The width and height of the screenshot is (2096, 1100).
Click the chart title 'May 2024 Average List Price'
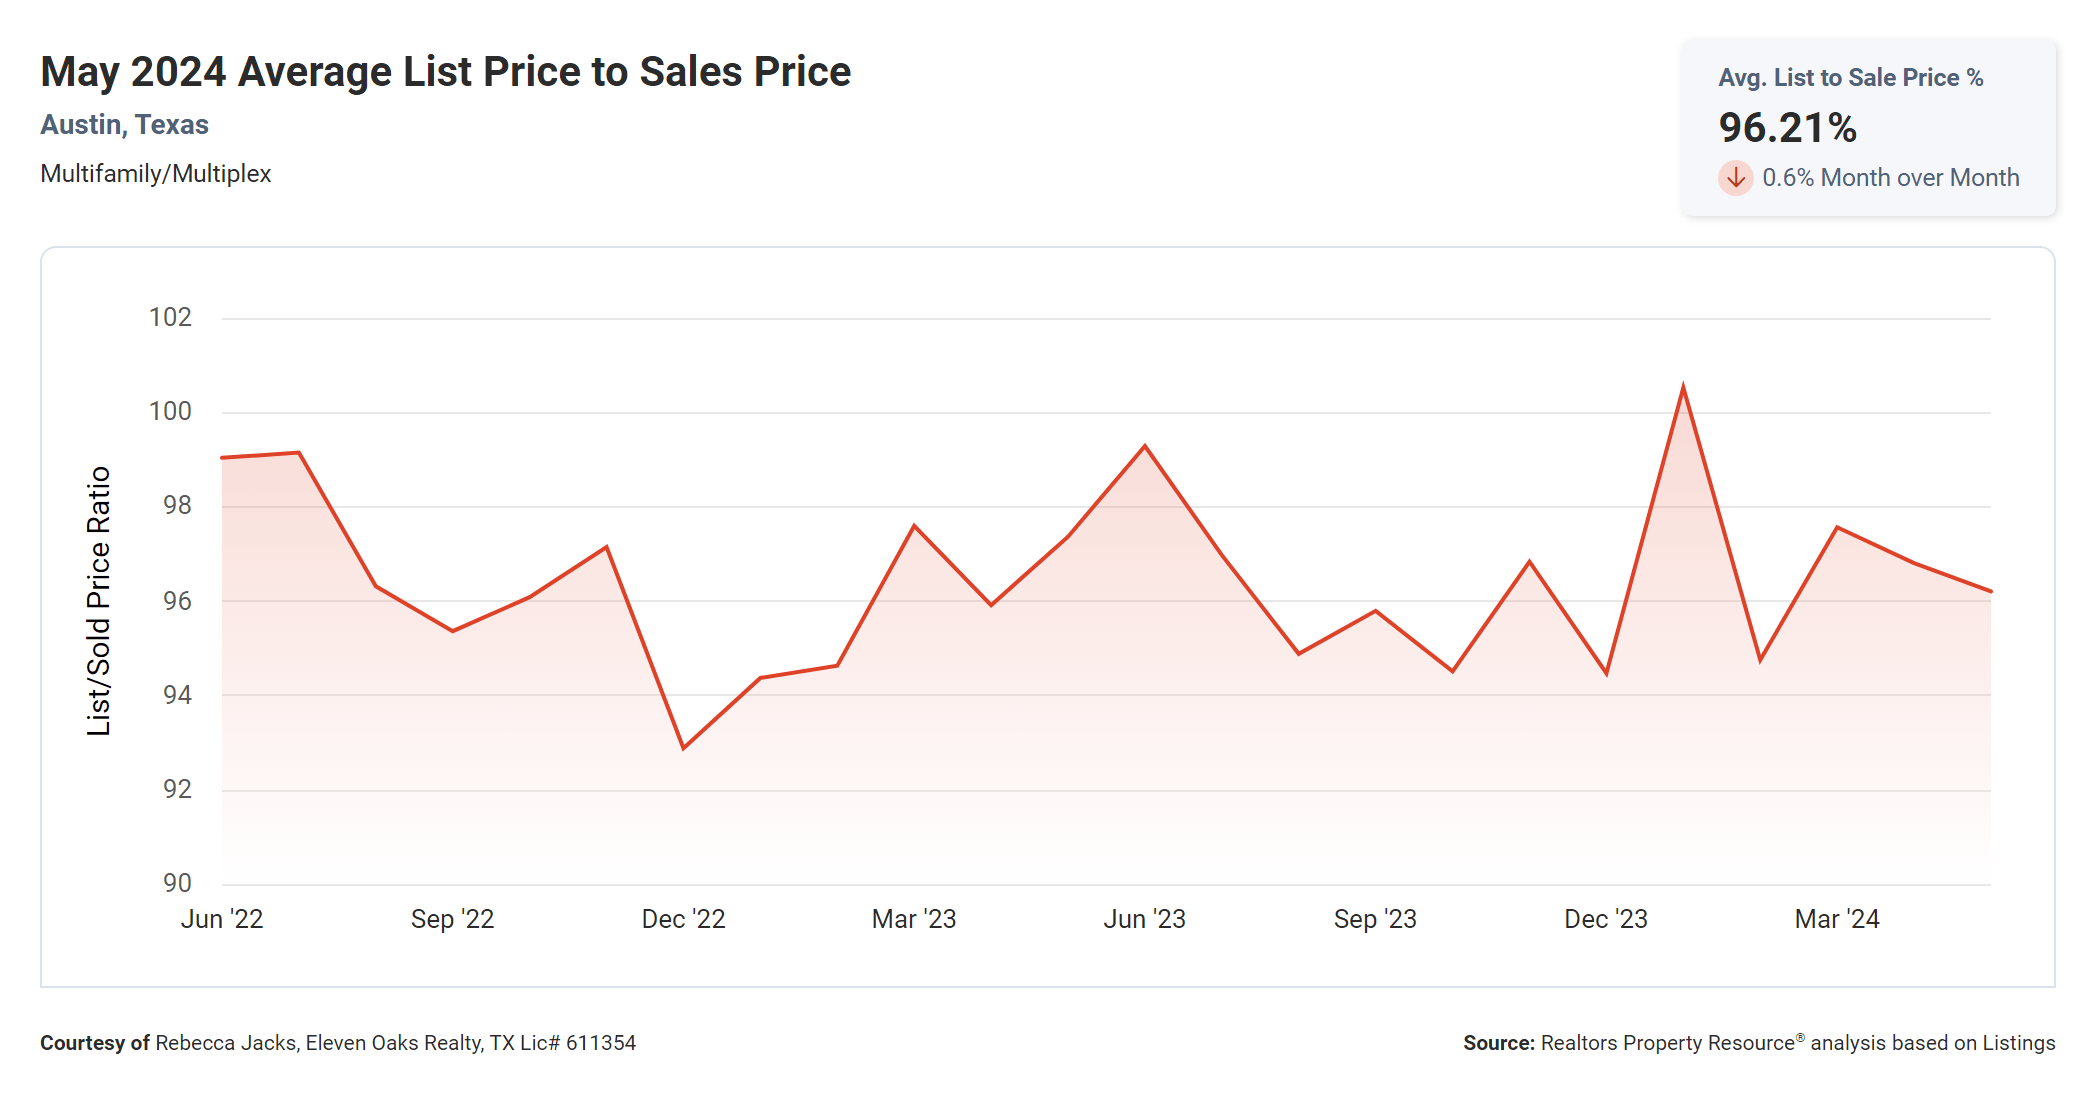445,72
